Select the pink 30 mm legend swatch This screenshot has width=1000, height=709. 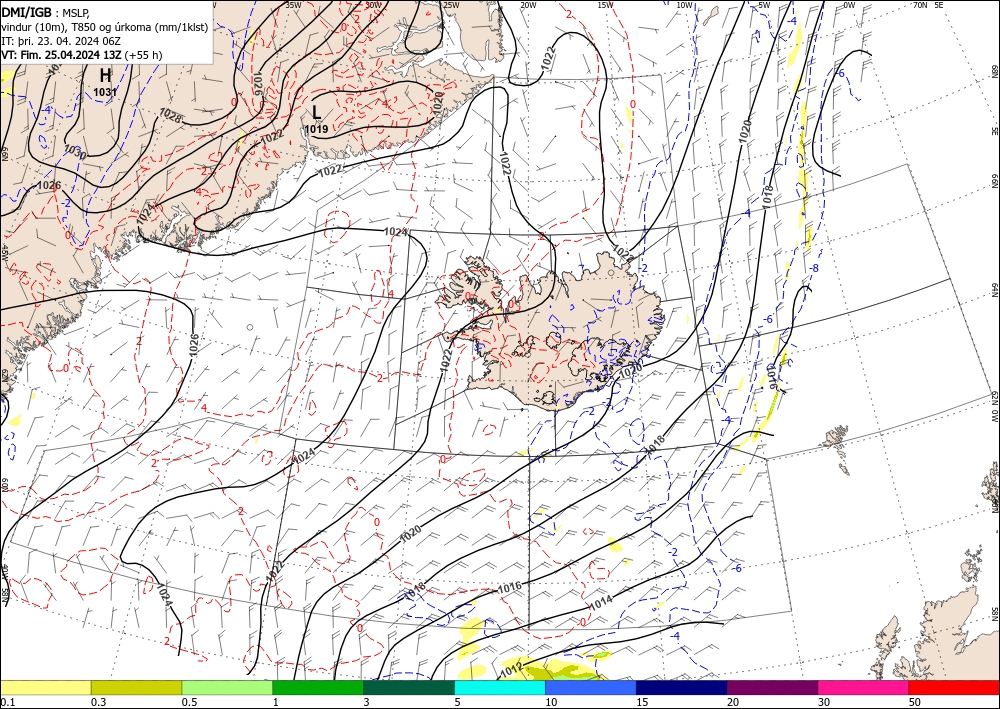864,687
